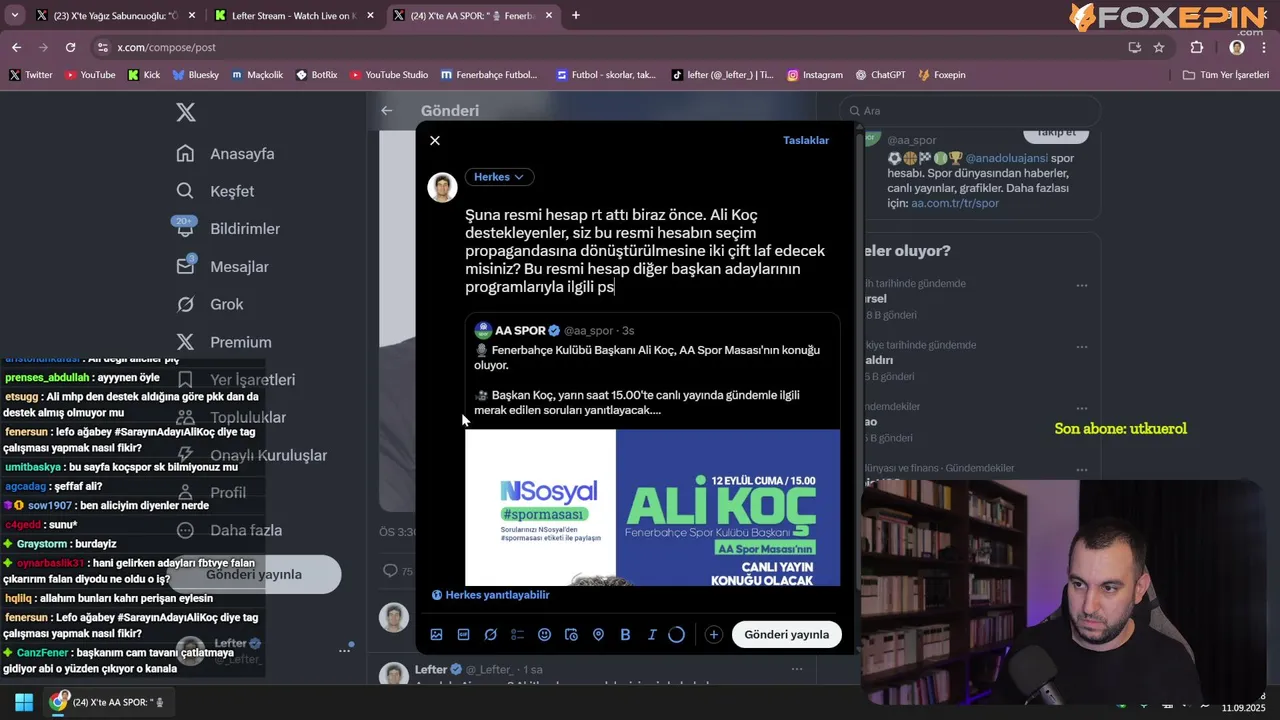Open YouTube bookmark
Image resolution: width=1280 pixels, height=720 pixels.
[x=90, y=75]
